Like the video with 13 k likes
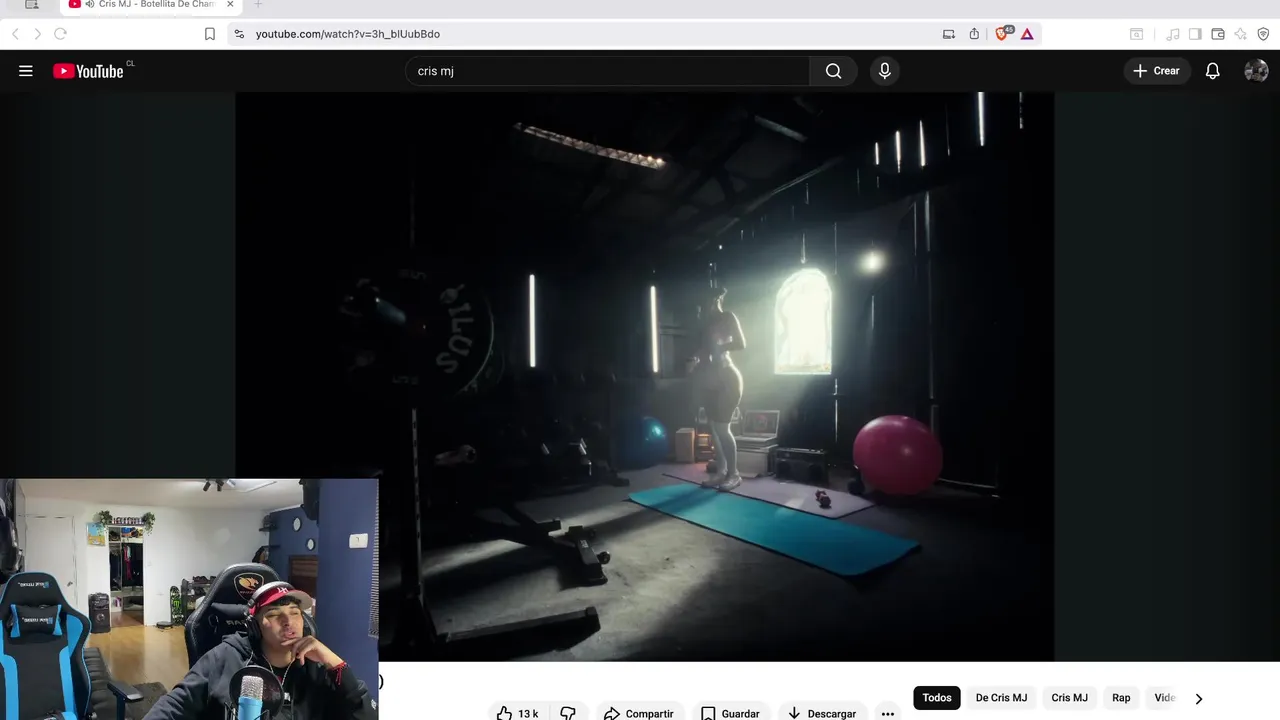The width and height of the screenshot is (1280, 720). pos(516,713)
